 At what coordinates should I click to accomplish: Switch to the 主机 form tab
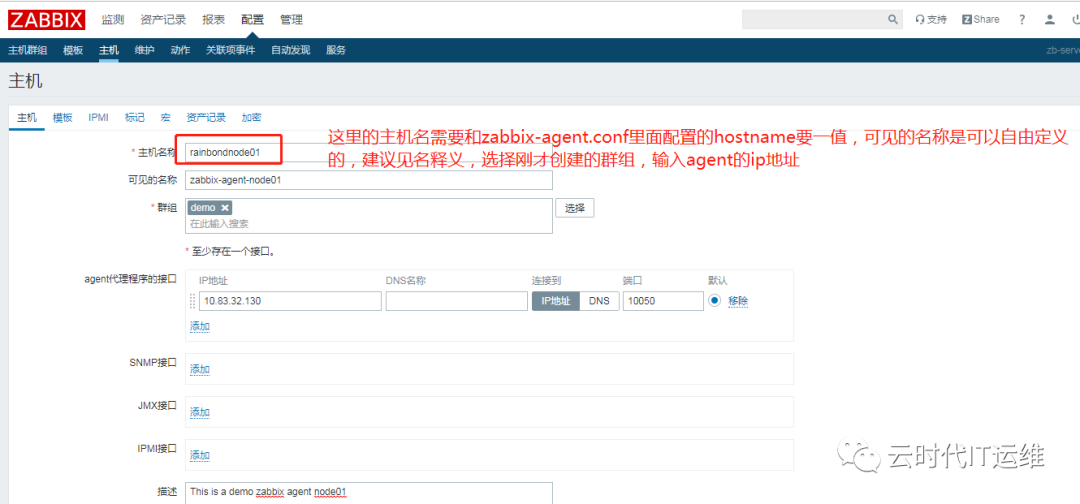click(27, 118)
